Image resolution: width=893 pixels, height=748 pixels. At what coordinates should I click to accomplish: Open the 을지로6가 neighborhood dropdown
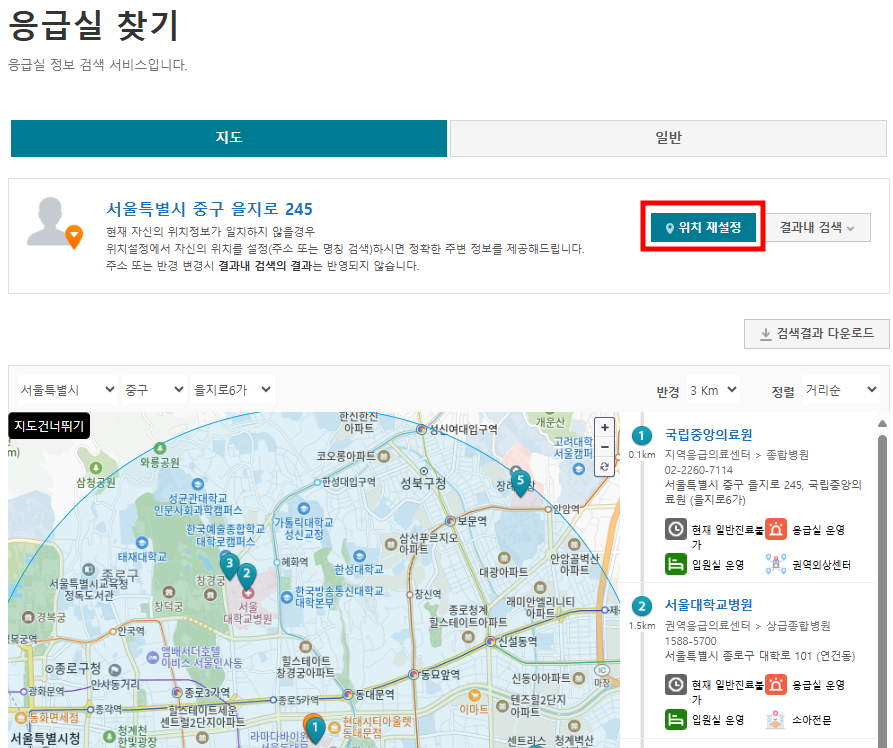click(x=232, y=390)
